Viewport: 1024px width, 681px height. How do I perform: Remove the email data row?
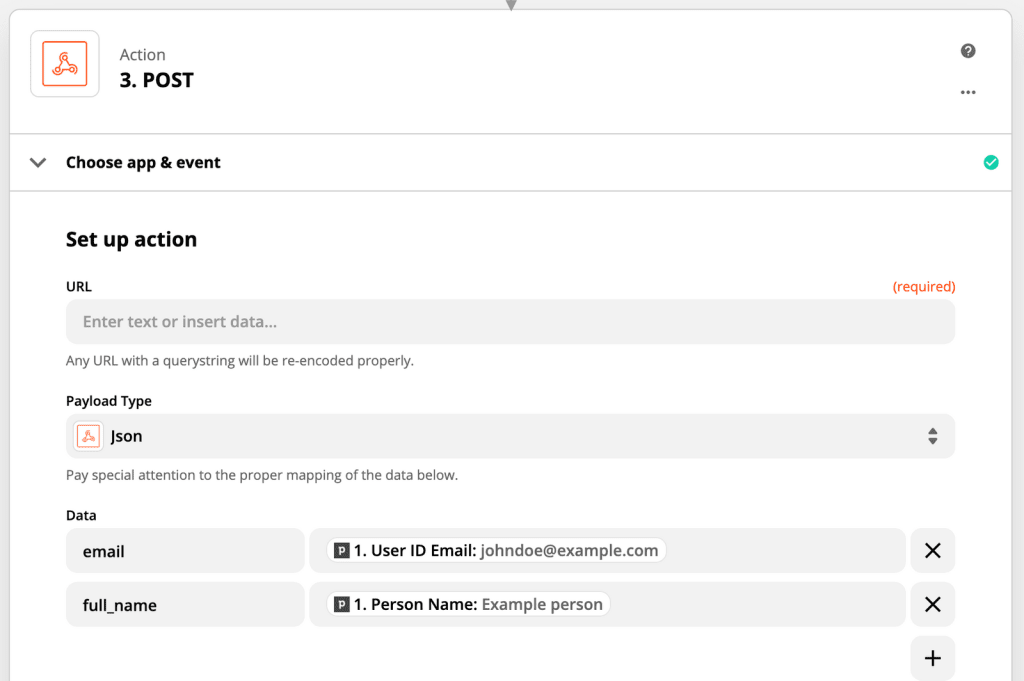[x=933, y=550]
